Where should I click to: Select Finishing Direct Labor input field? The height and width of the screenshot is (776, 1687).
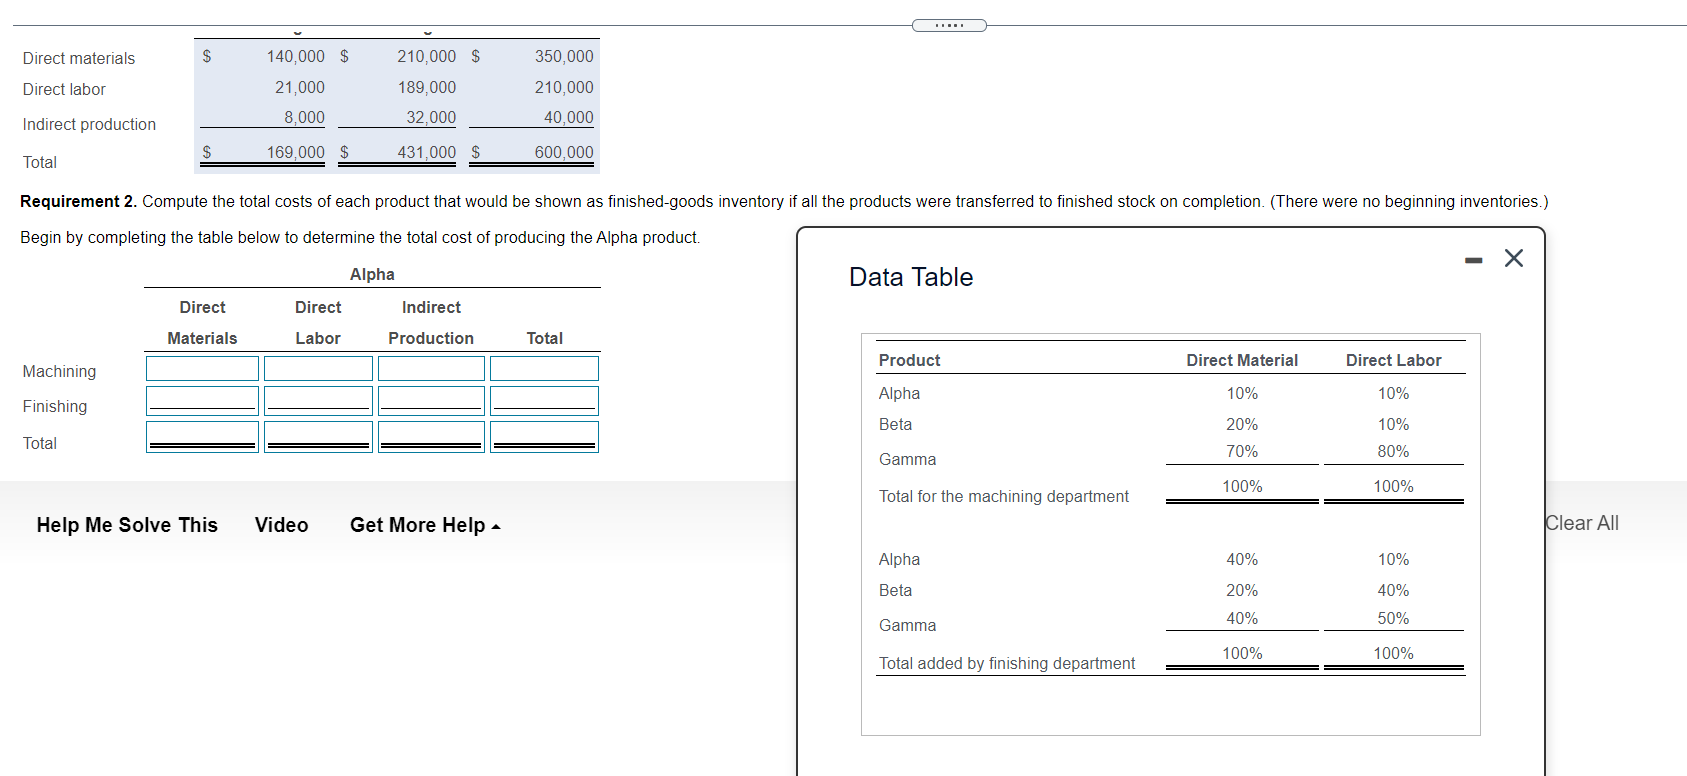[318, 401]
